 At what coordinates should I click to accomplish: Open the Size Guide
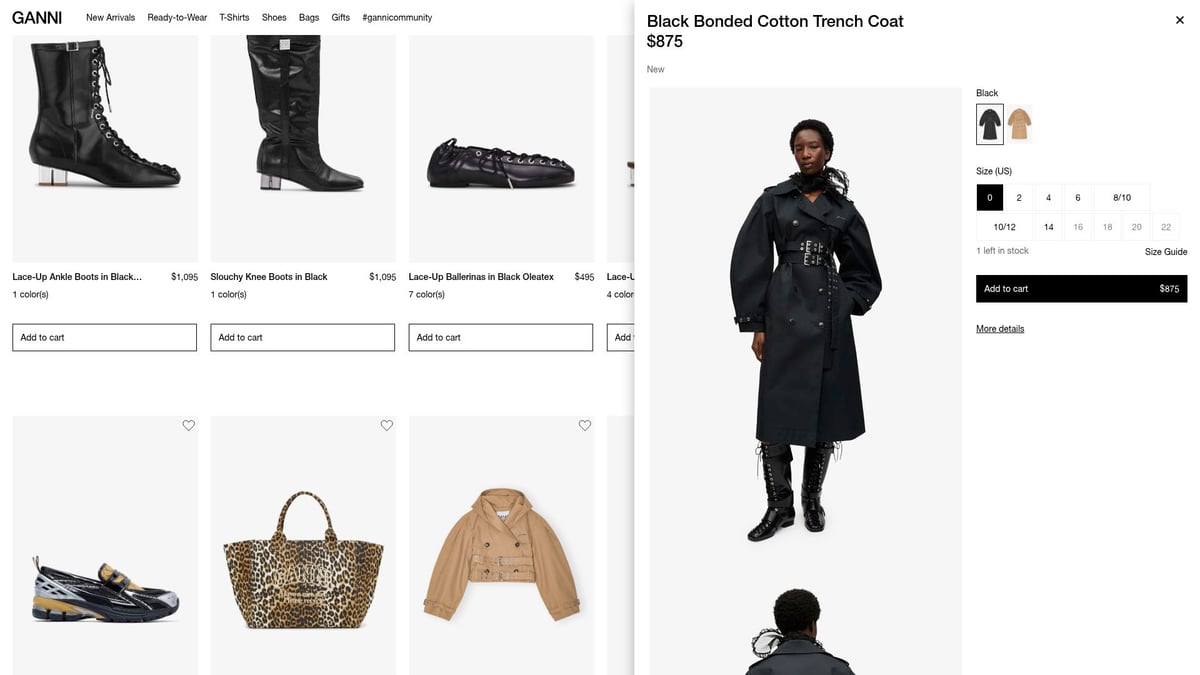coord(1166,252)
